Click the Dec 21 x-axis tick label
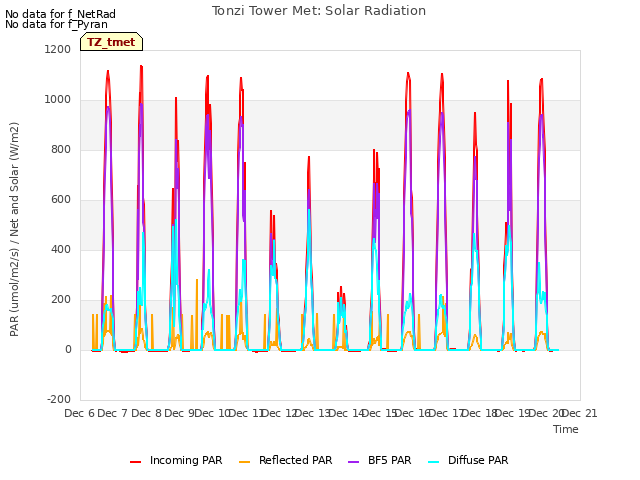Screen dimensions: 640x480 580,413
